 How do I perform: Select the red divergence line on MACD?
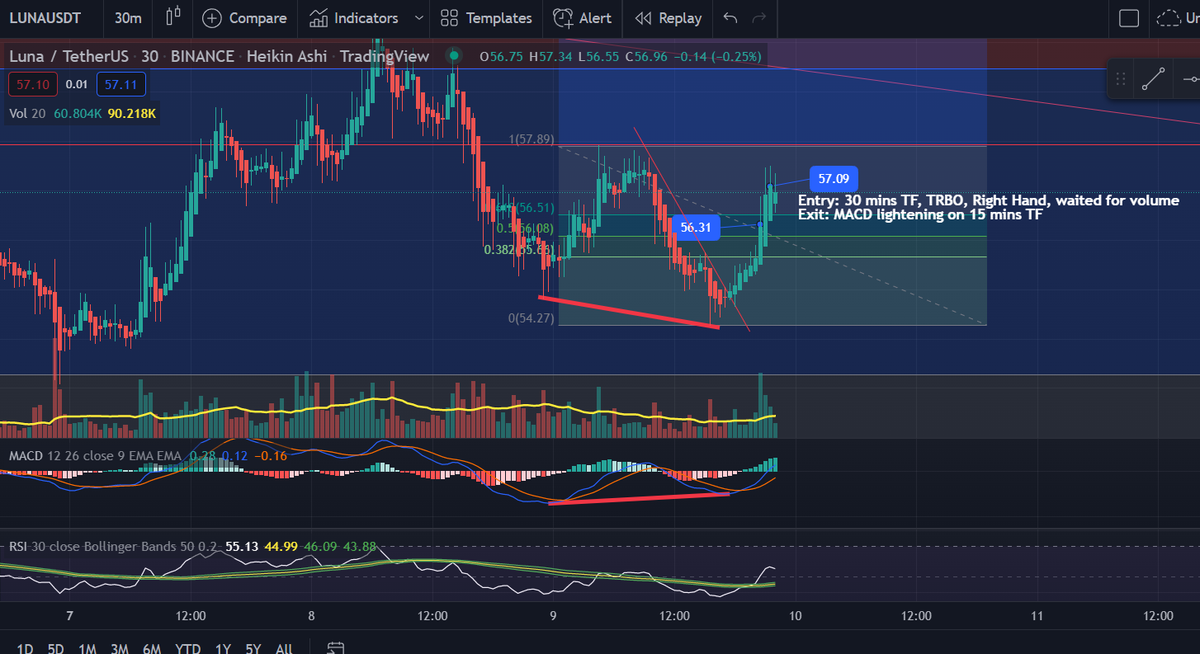click(638, 498)
